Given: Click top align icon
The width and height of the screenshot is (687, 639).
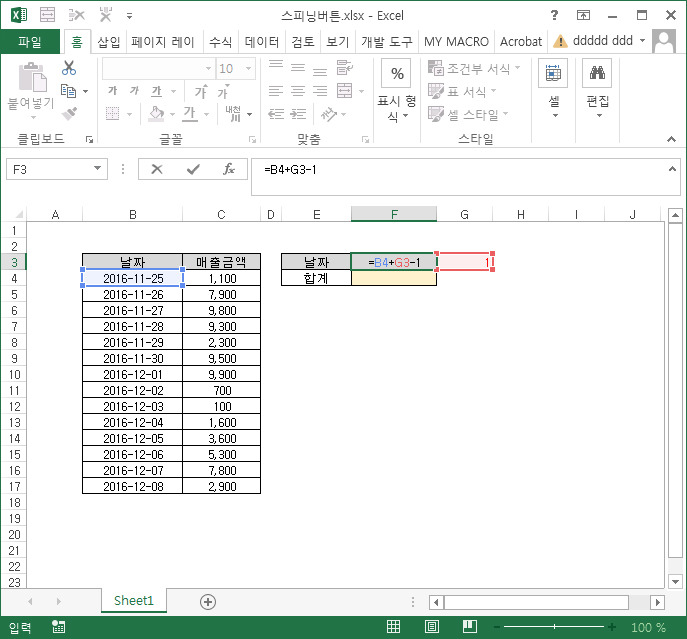Looking at the screenshot, I should 276,67.
